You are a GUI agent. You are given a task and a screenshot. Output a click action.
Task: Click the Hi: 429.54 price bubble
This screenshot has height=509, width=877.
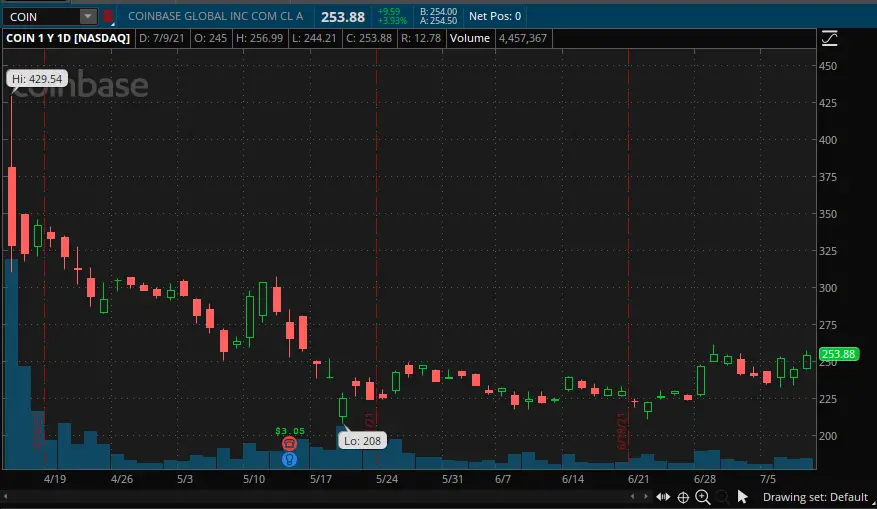tap(37, 79)
